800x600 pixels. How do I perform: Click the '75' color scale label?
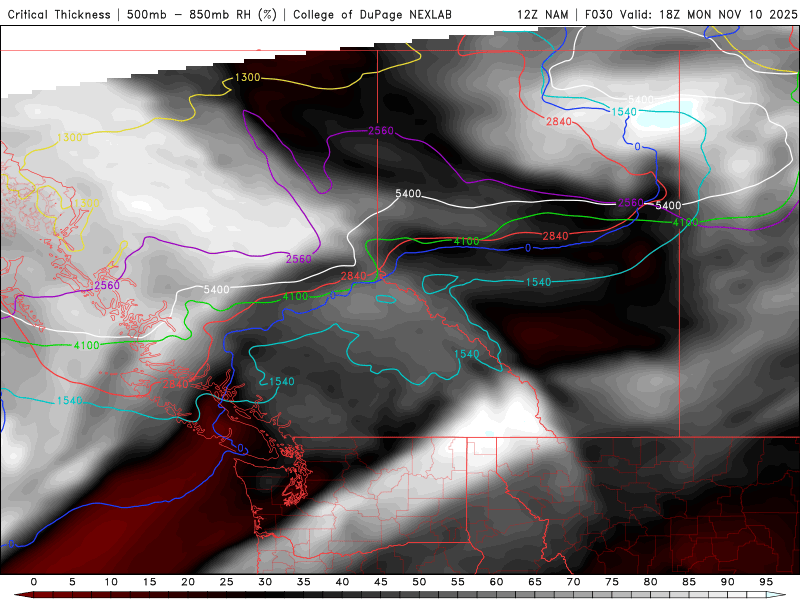pos(612,582)
